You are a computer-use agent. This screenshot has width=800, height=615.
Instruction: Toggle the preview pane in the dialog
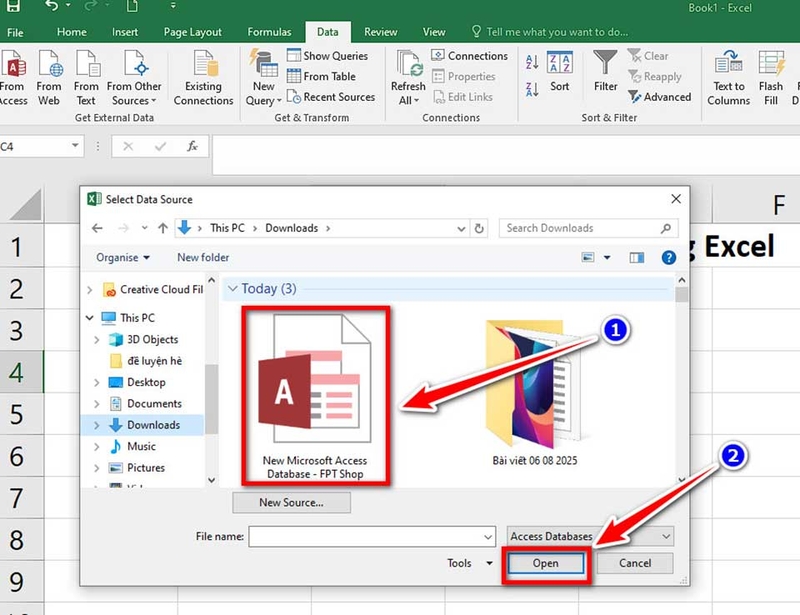pos(637,257)
